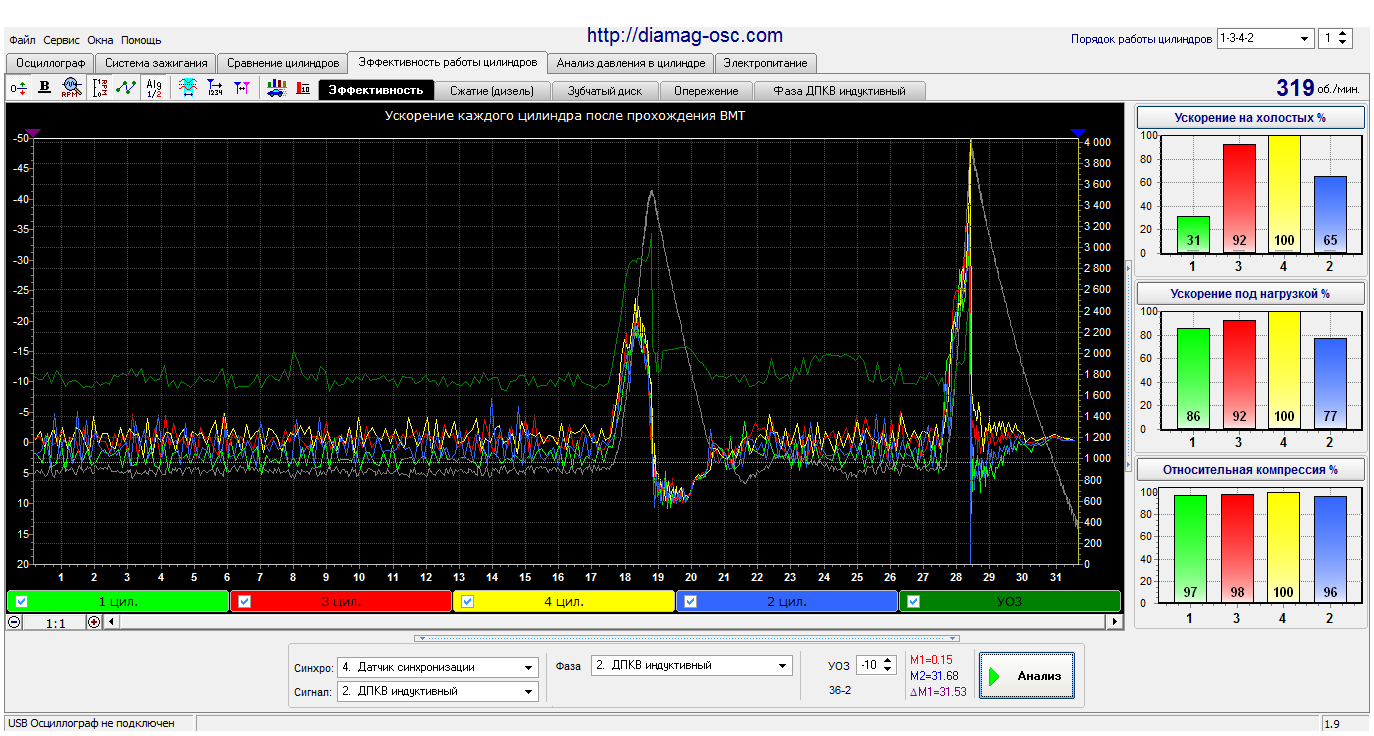Open the Синхро dropdown
The width and height of the screenshot is (1374, 736).
click(438, 667)
